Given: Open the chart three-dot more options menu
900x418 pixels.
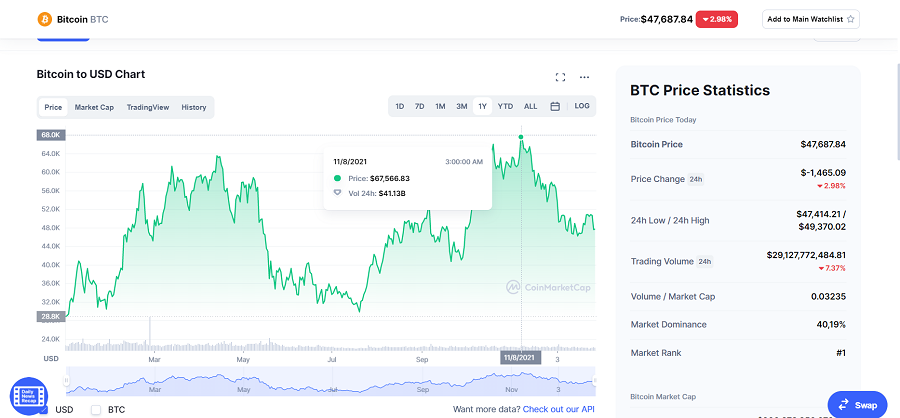Looking at the screenshot, I should coord(584,78).
